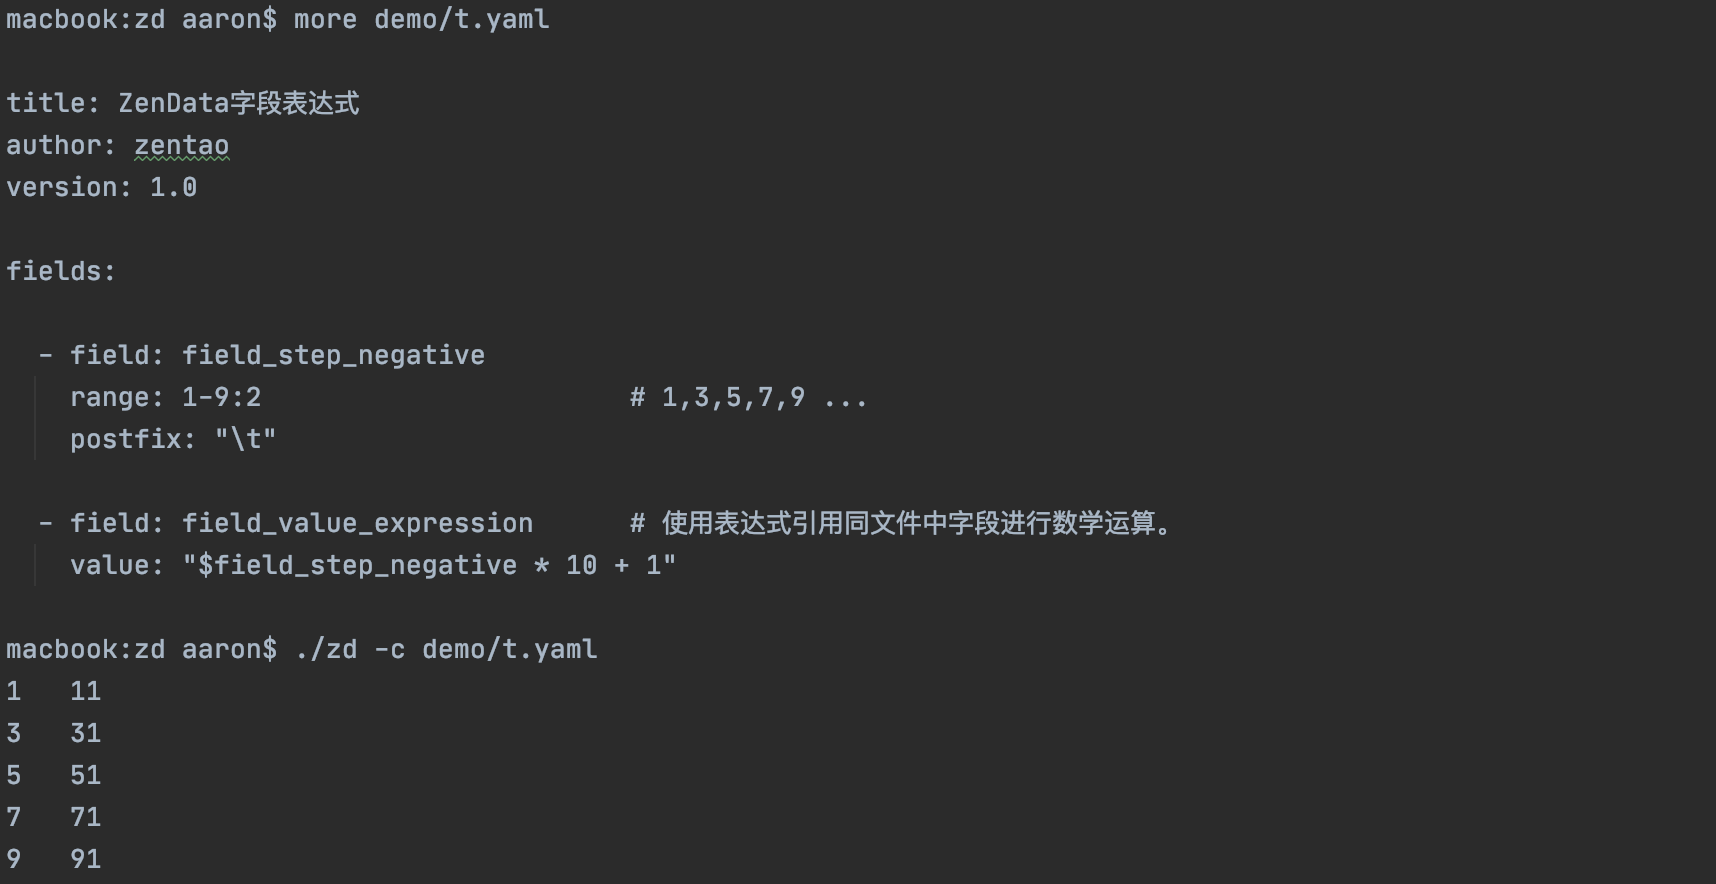Click the misspelled word zentao
The image size is (1716, 884).
(181, 146)
